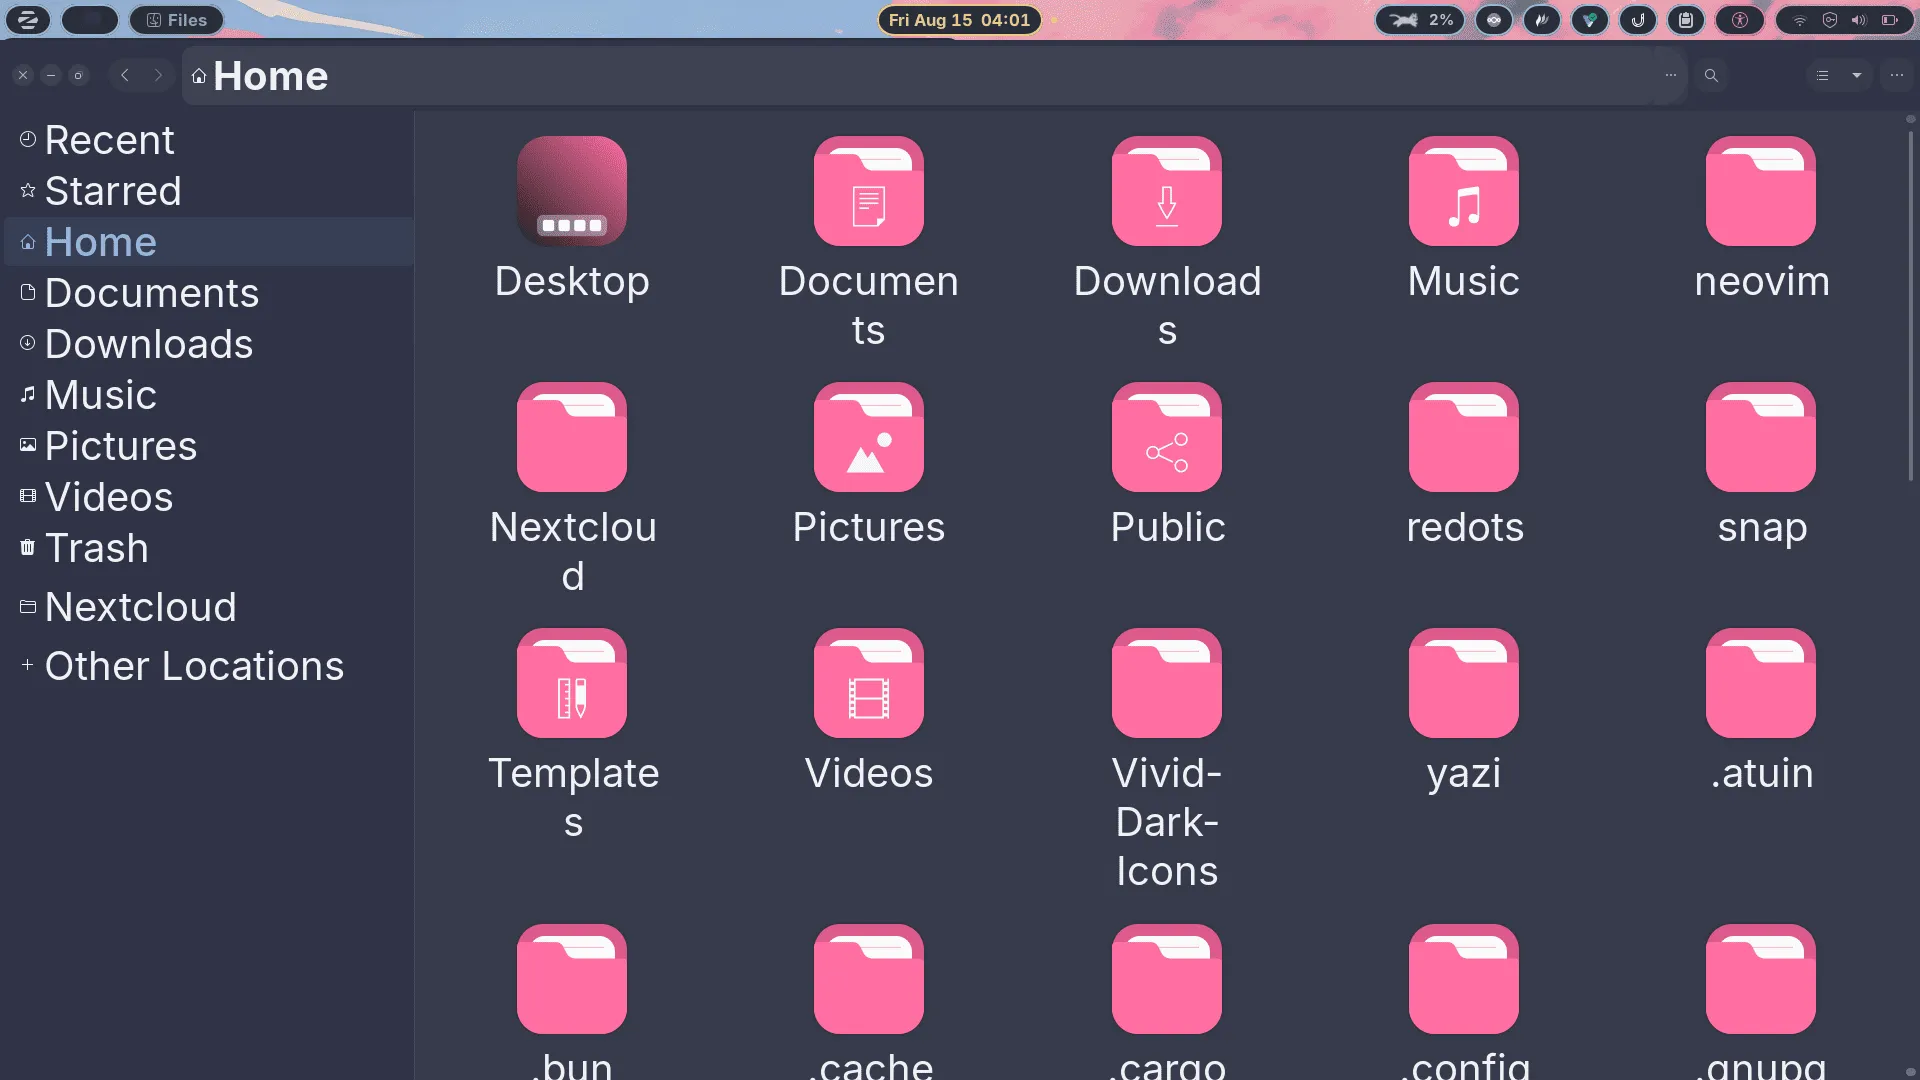Open path bar options menu beside Home
This screenshot has width=1920, height=1080.
pyautogui.click(x=1670, y=76)
